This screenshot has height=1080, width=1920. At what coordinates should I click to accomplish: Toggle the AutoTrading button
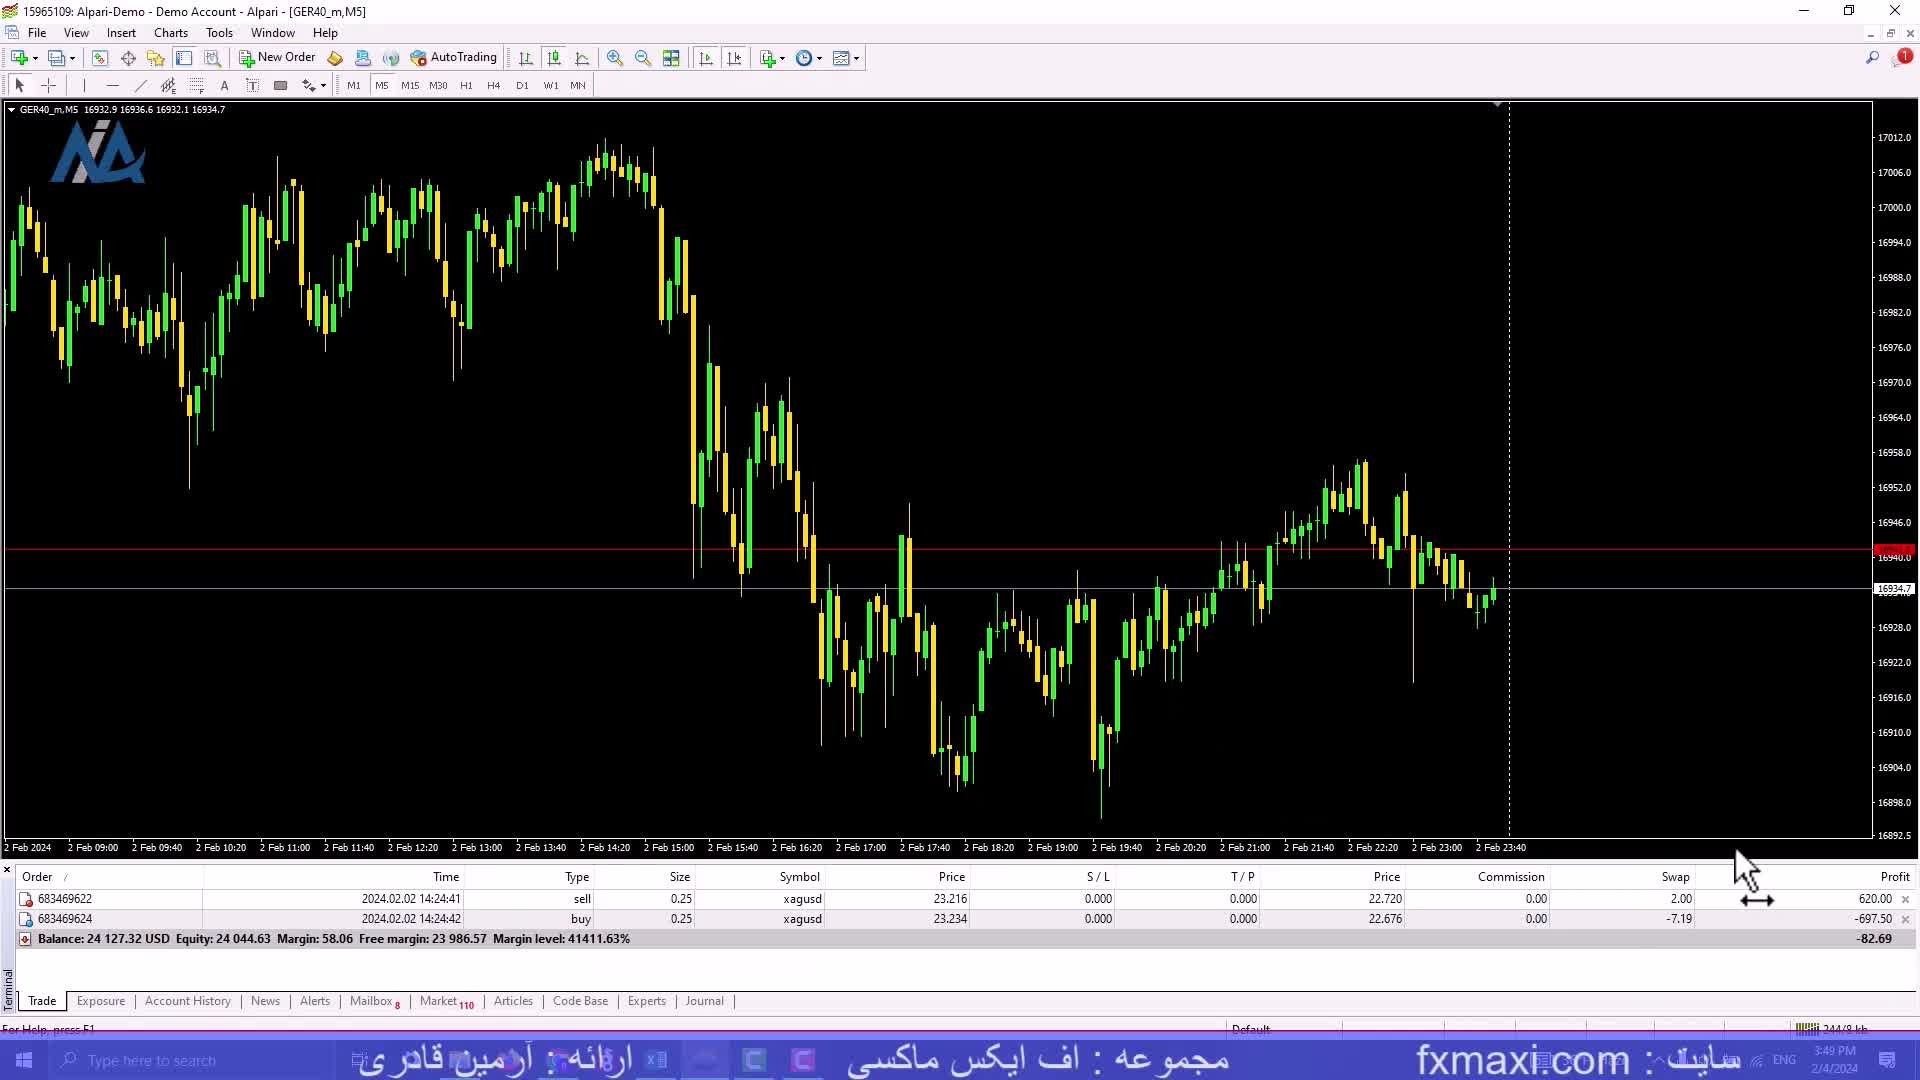pos(453,58)
